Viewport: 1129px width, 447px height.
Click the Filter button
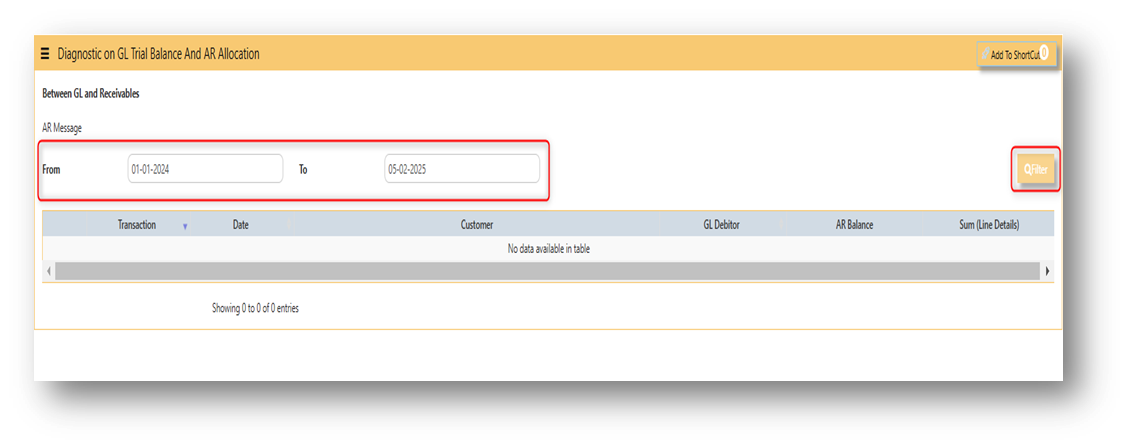point(1035,170)
